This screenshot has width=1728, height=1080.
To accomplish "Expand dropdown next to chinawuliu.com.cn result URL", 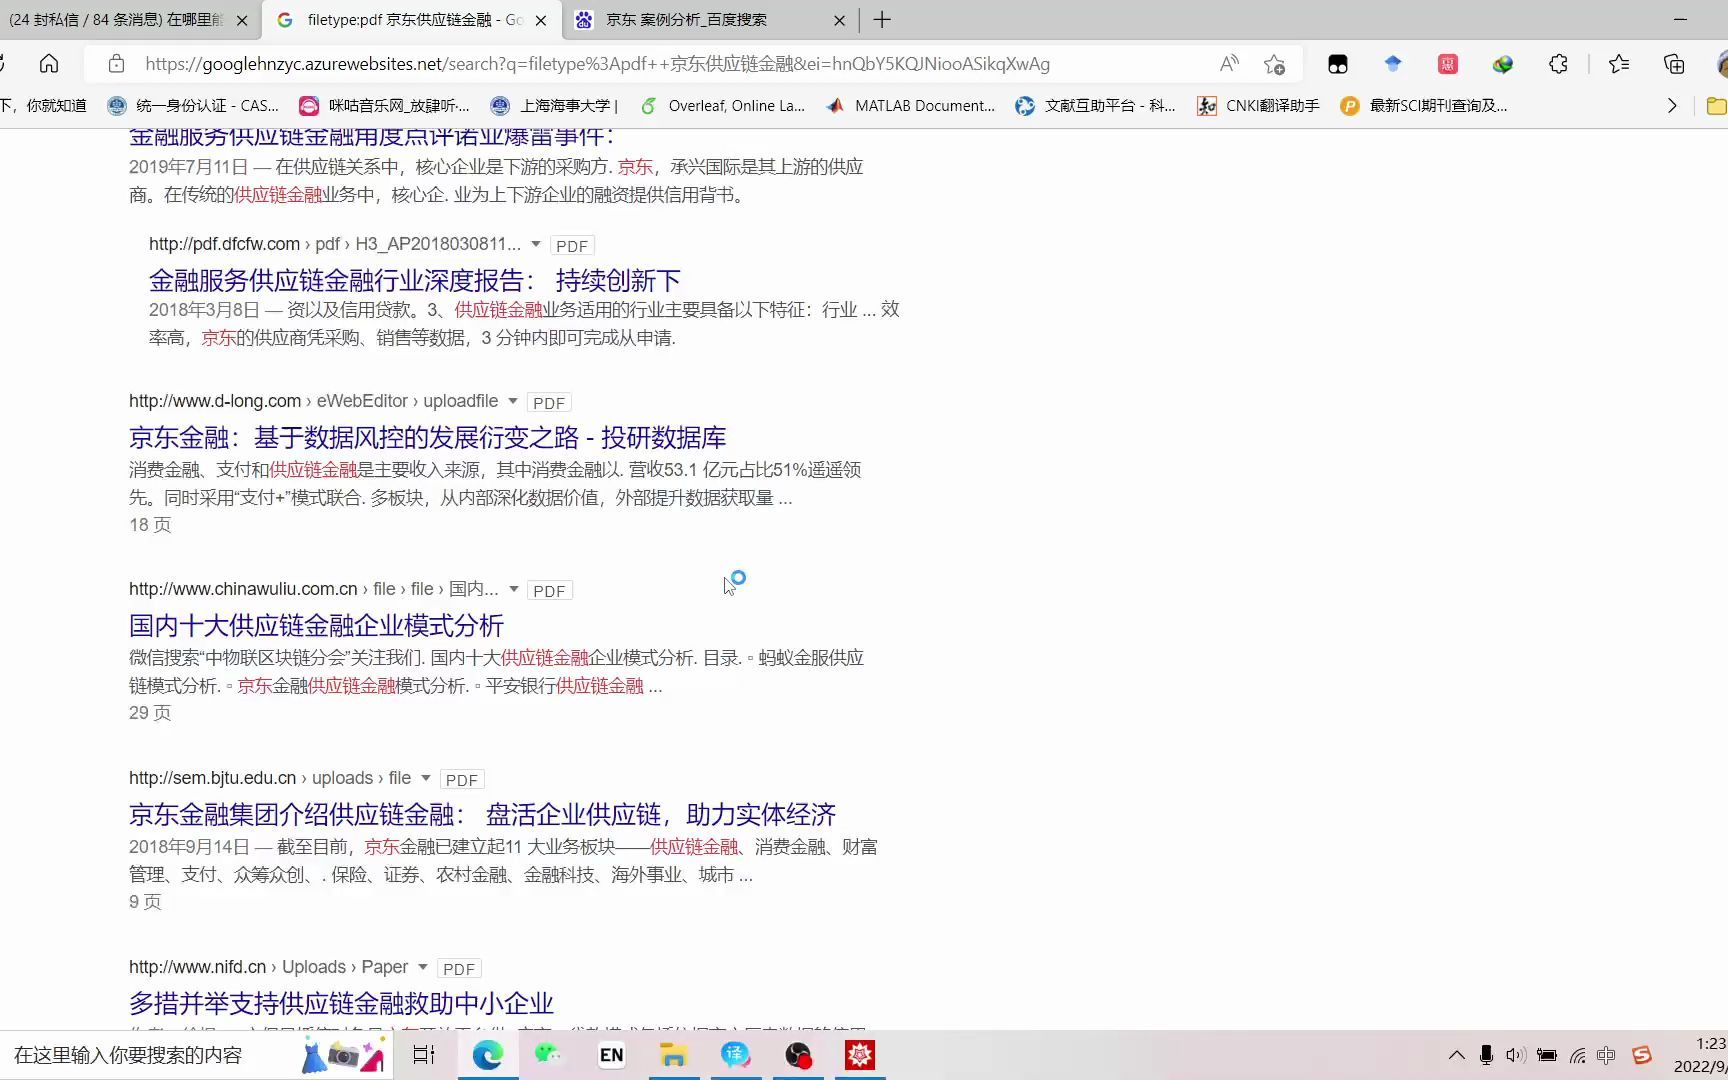I will (514, 589).
